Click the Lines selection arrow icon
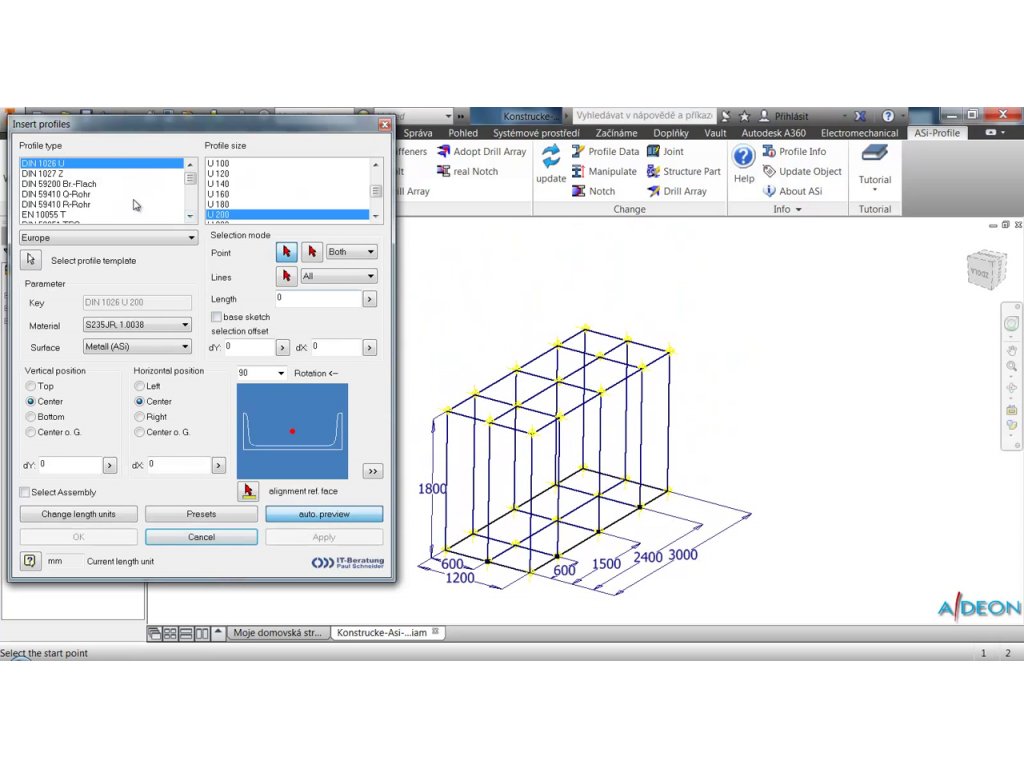The image size is (1024, 768). click(287, 276)
